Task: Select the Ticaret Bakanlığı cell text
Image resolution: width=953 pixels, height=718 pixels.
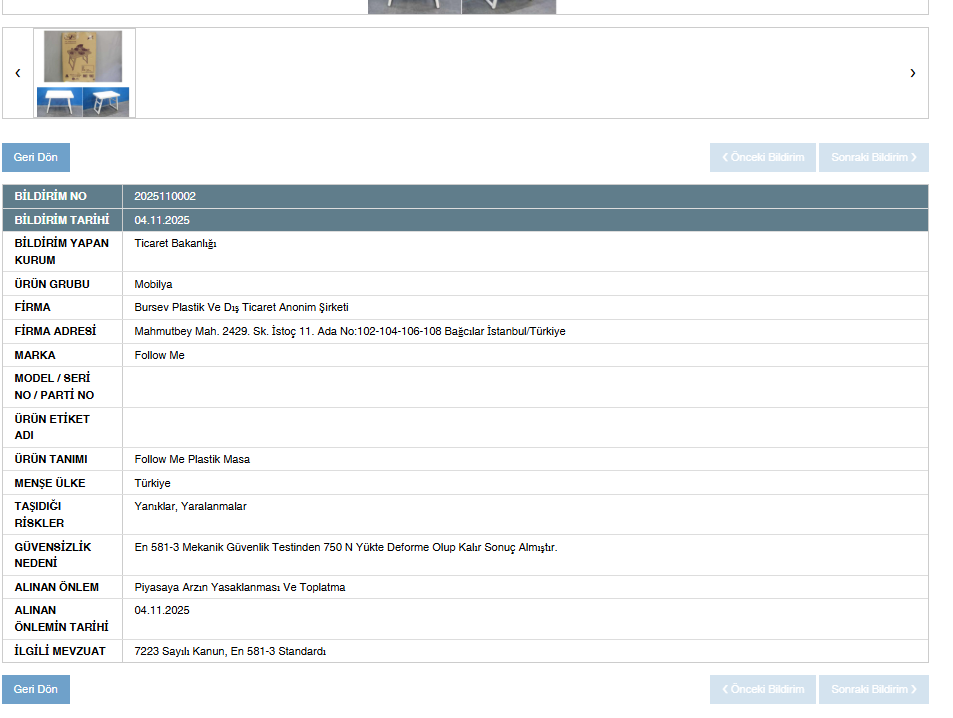Action: [175, 244]
